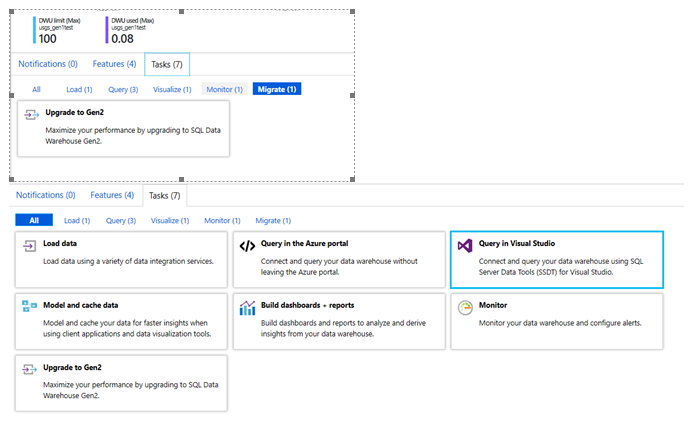This screenshot has height=422, width=694.
Task: Filter by Monitor (1) in lower panel
Action: click(222, 221)
